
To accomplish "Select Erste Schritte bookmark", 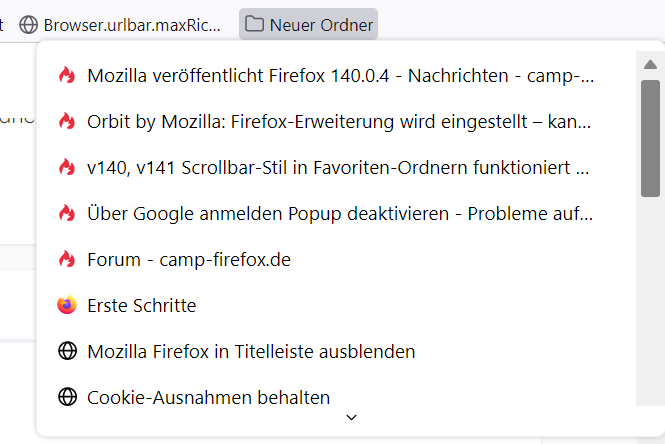I will pyautogui.click(x=142, y=305).
